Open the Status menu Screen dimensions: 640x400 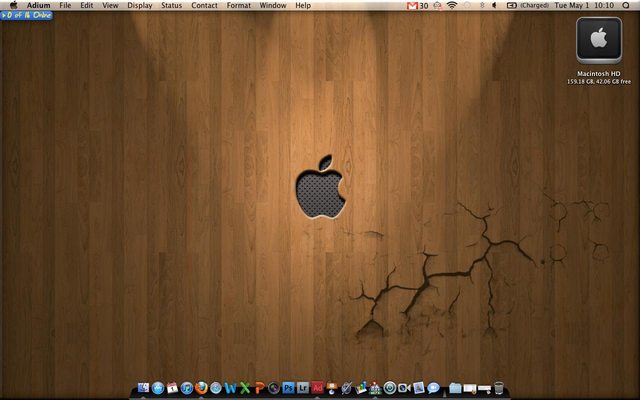[x=171, y=5]
